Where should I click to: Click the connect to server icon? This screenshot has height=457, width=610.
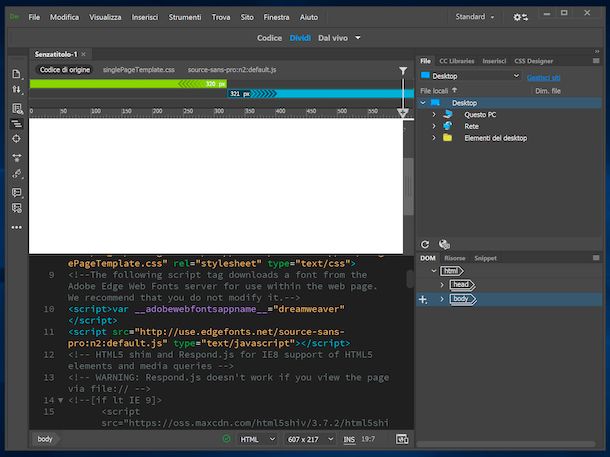coord(444,245)
